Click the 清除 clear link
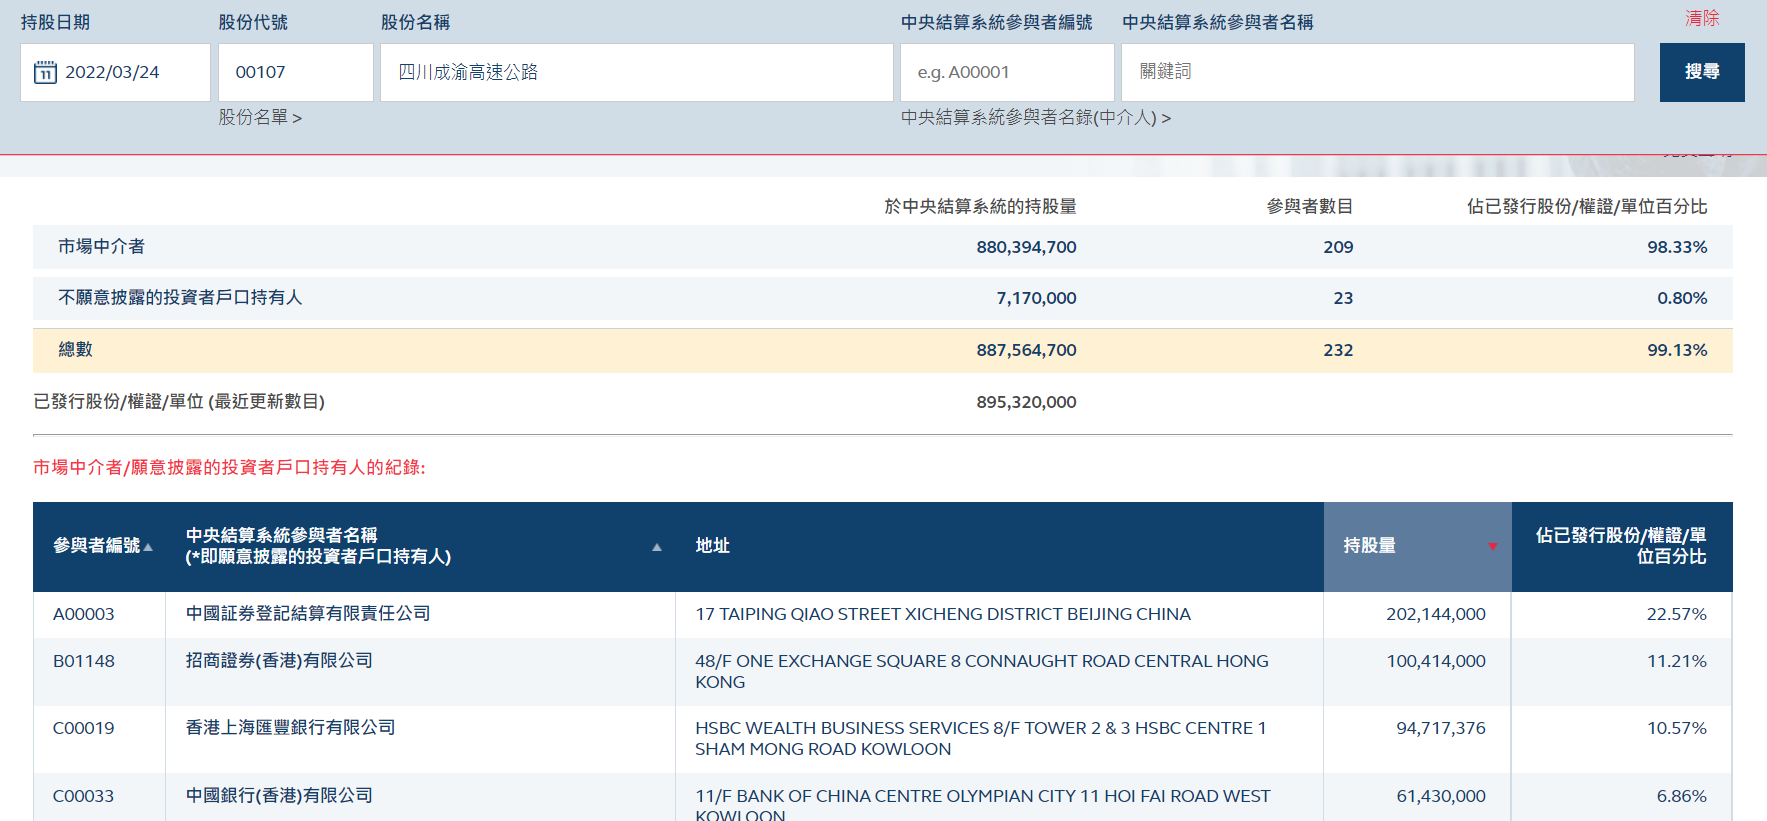This screenshot has width=1767, height=821. (x=1702, y=18)
